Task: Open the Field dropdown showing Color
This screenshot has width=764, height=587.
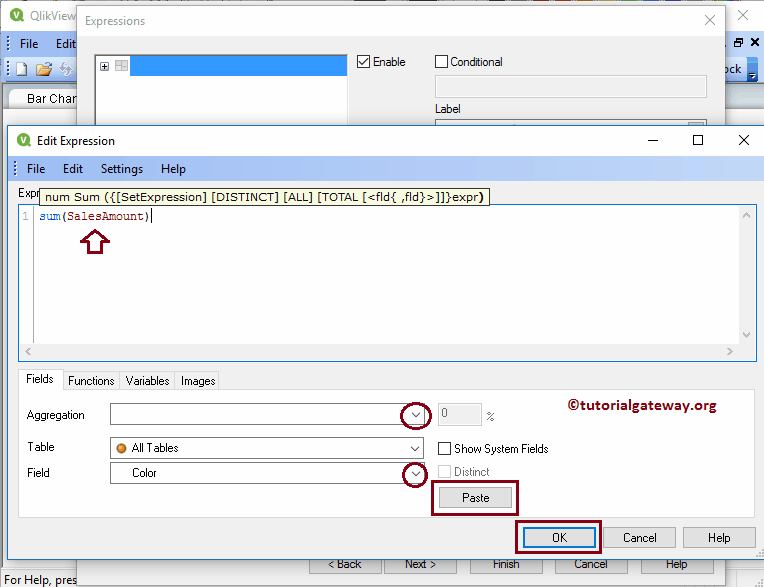Action: coord(415,473)
